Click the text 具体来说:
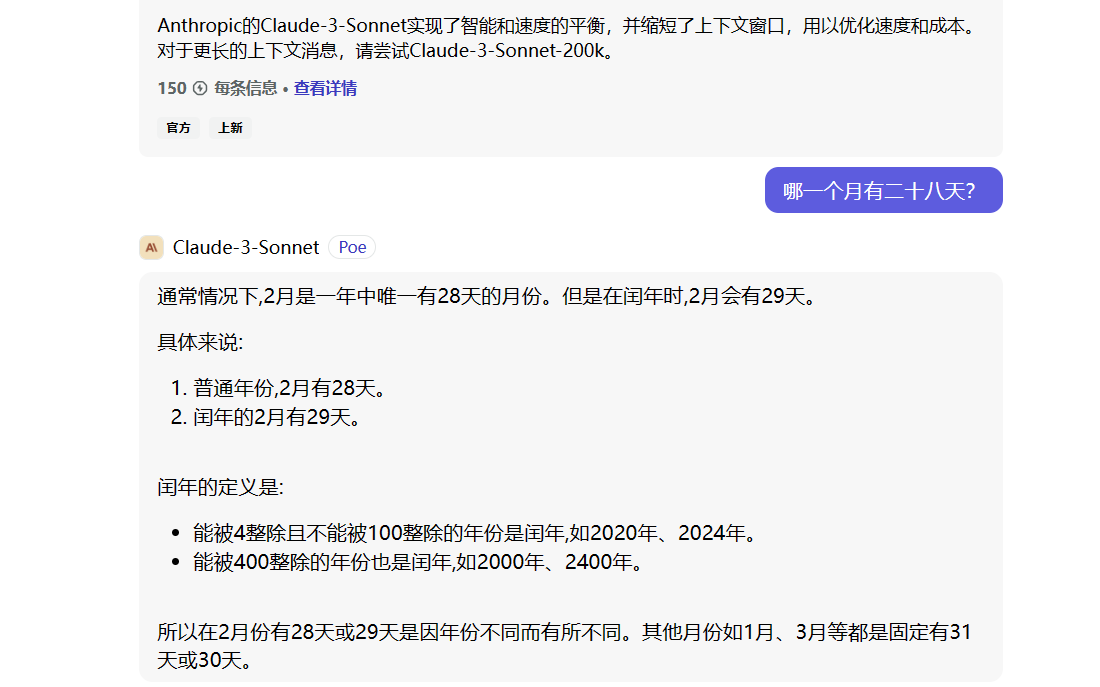The width and height of the screenshot is (1100, 687). coord(200,342)
